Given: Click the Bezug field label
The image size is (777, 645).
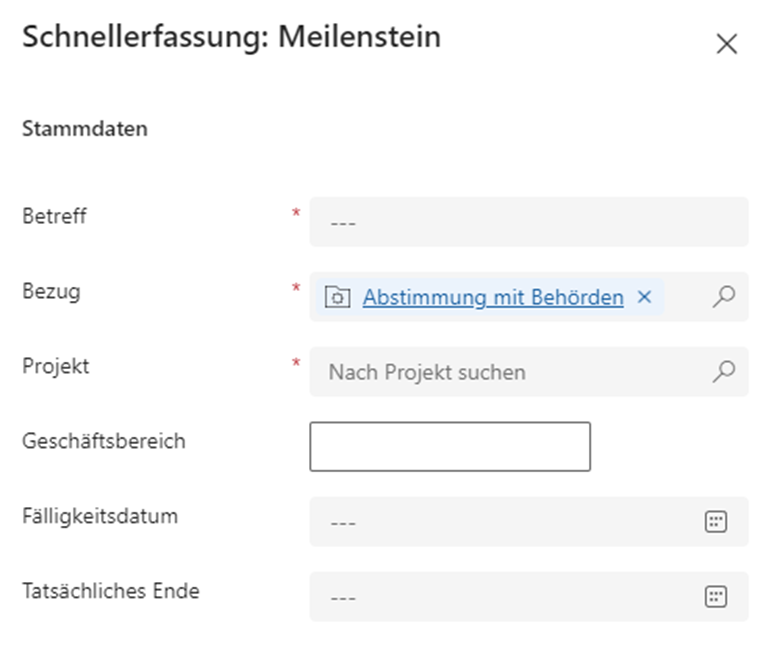Looking at the screenshot, I should [x=51, y=291].
